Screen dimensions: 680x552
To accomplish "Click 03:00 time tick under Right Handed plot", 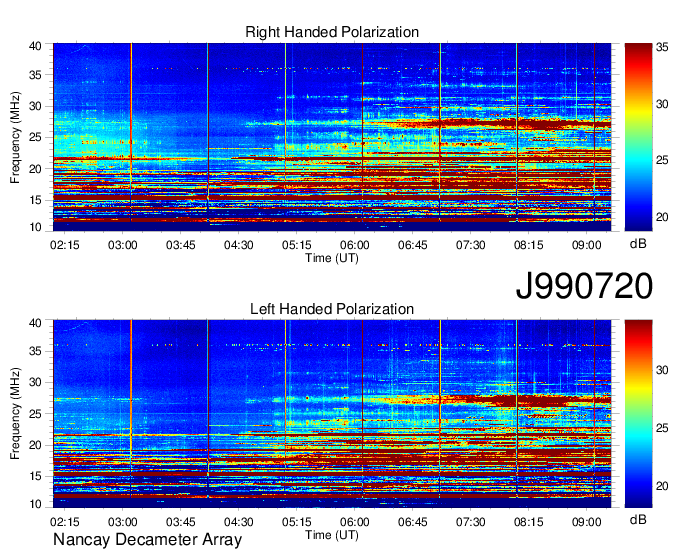I will (x=122, y=245).
